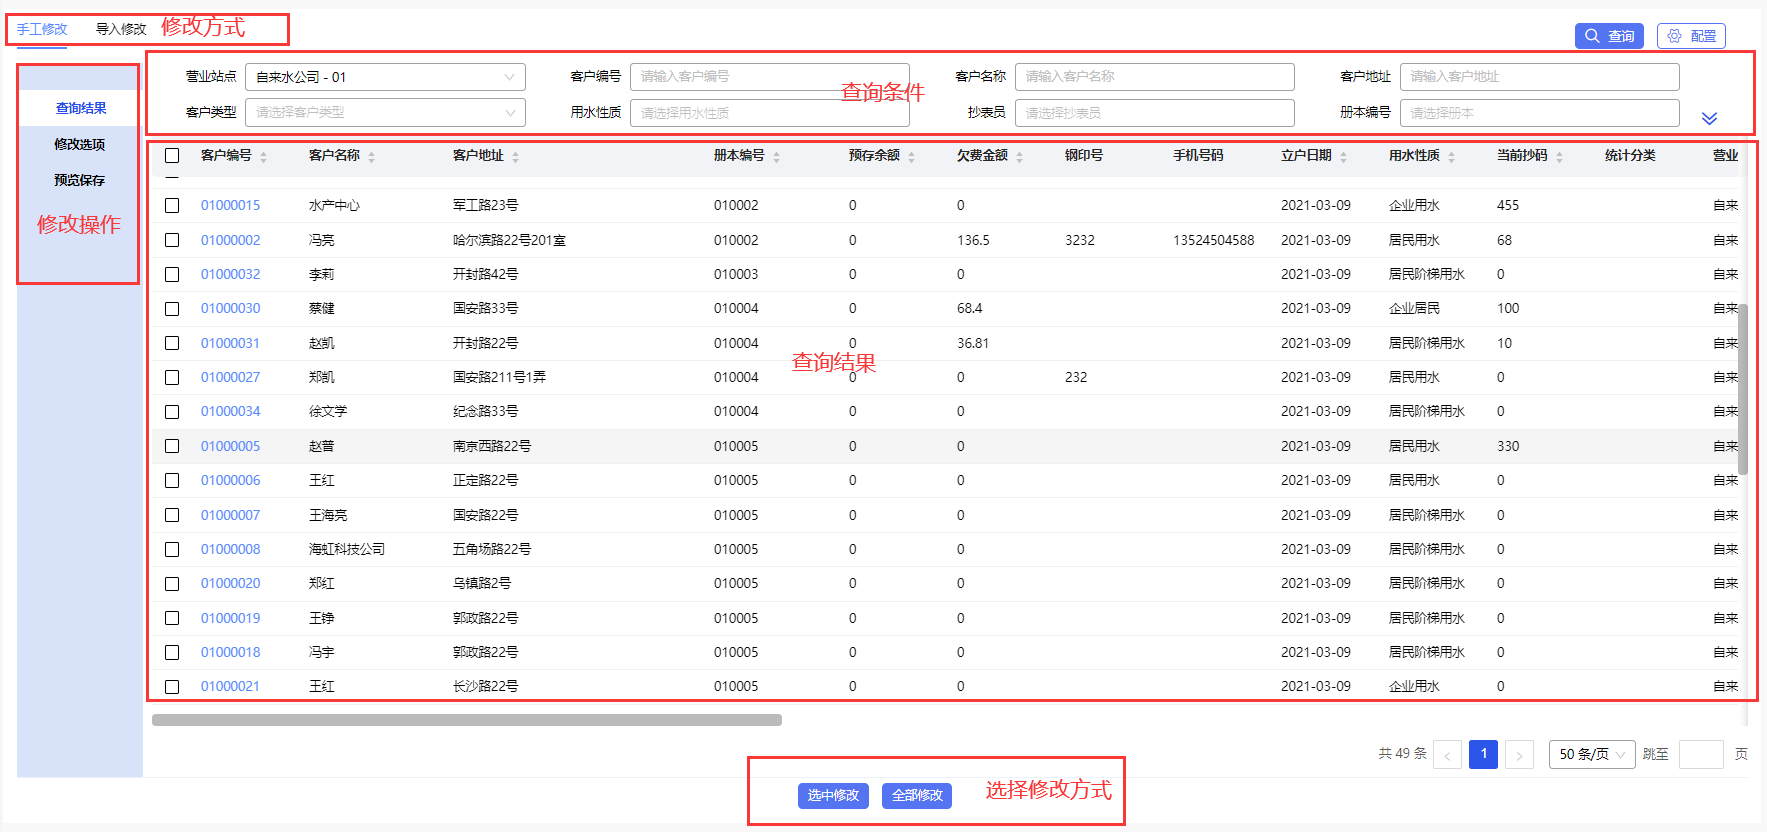Open the 册本编号 filter select
The height and width of the screenshot is (832, 1767).
pyautogui.click(x=1539, y=113)
